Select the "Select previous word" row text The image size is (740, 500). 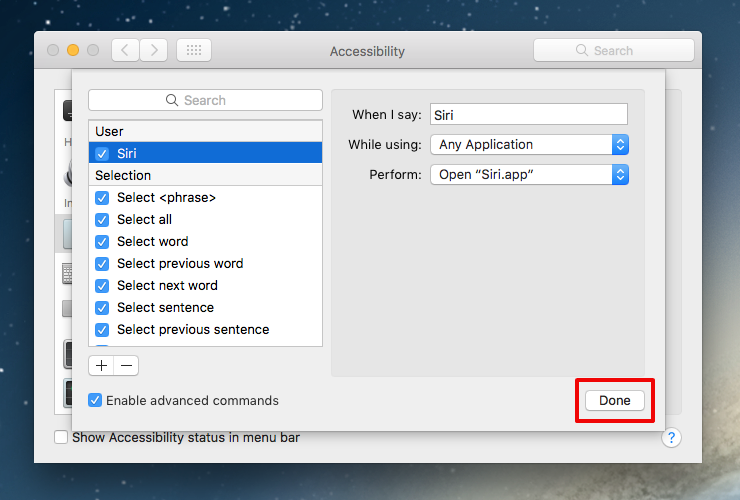coord(180,263)
